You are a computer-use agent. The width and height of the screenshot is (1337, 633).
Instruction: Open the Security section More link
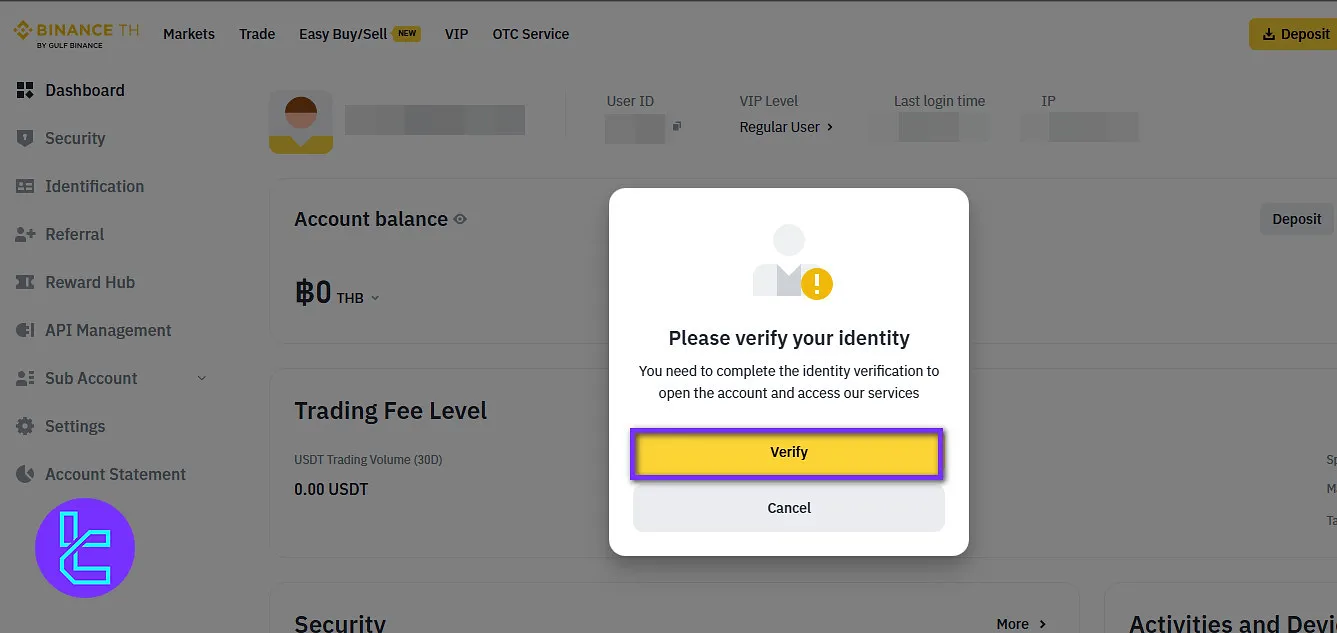[1021, 624]
